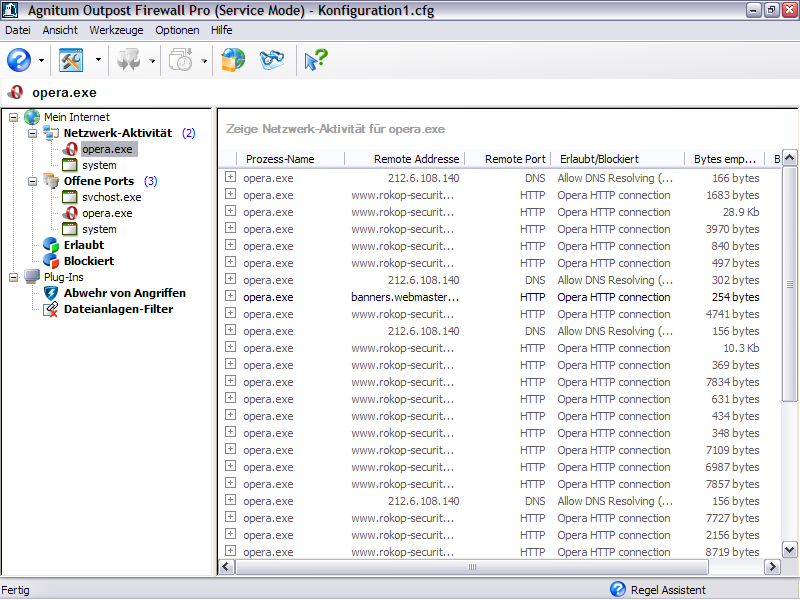The image size is (800, 600).
Task: Click the globe update toolbar icon
Action: click(x=233, y=60)
